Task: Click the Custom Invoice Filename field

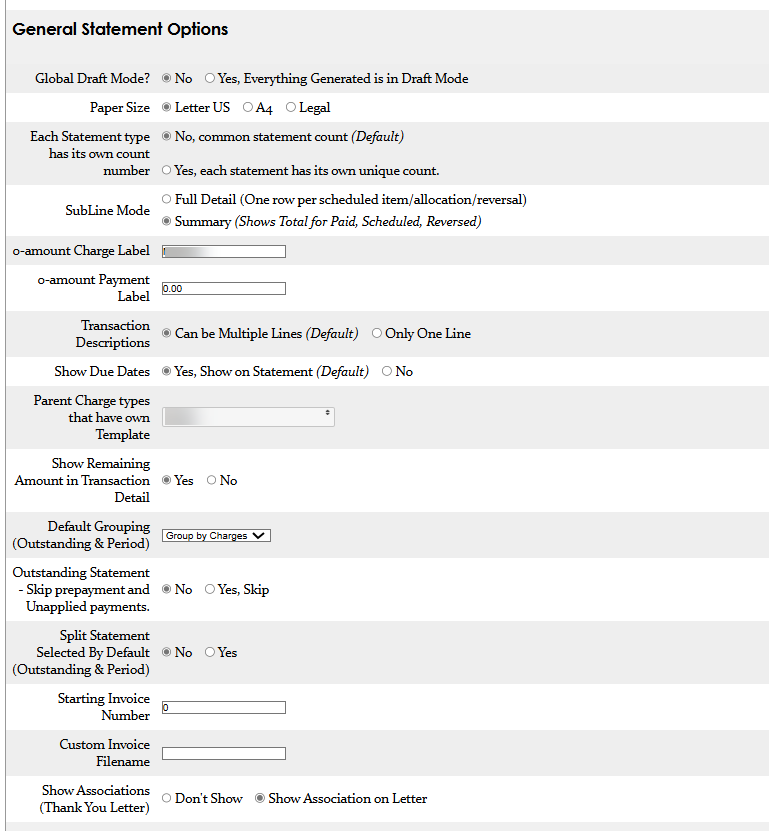Action: (x=224, y=753)
